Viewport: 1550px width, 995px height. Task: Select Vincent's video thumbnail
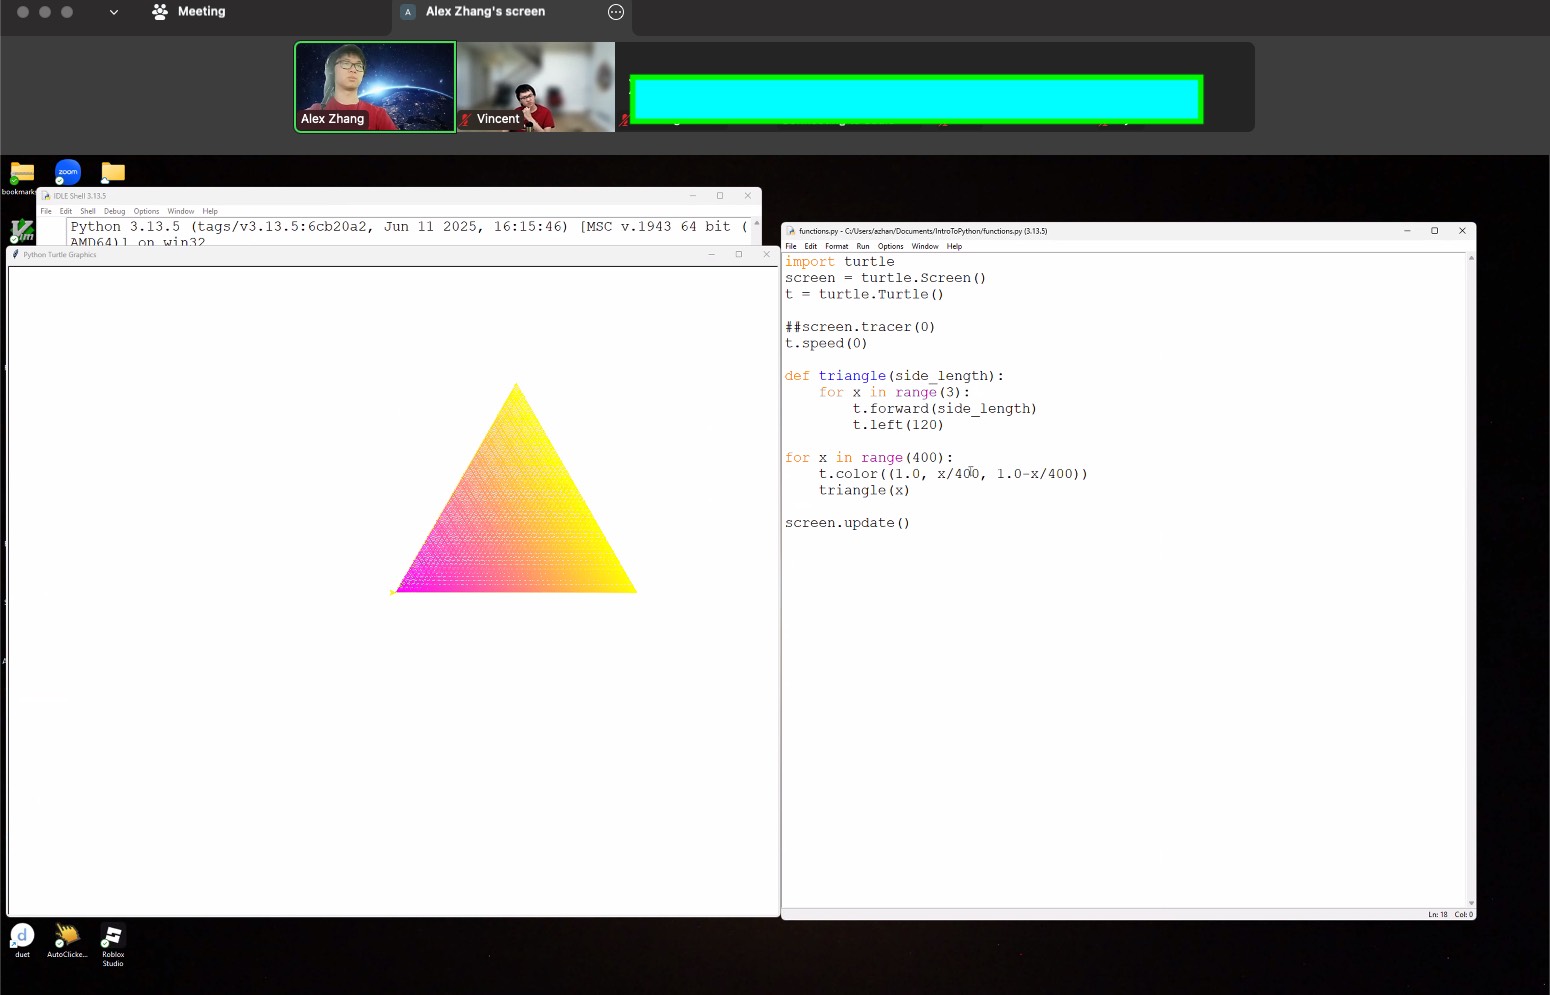536,87
